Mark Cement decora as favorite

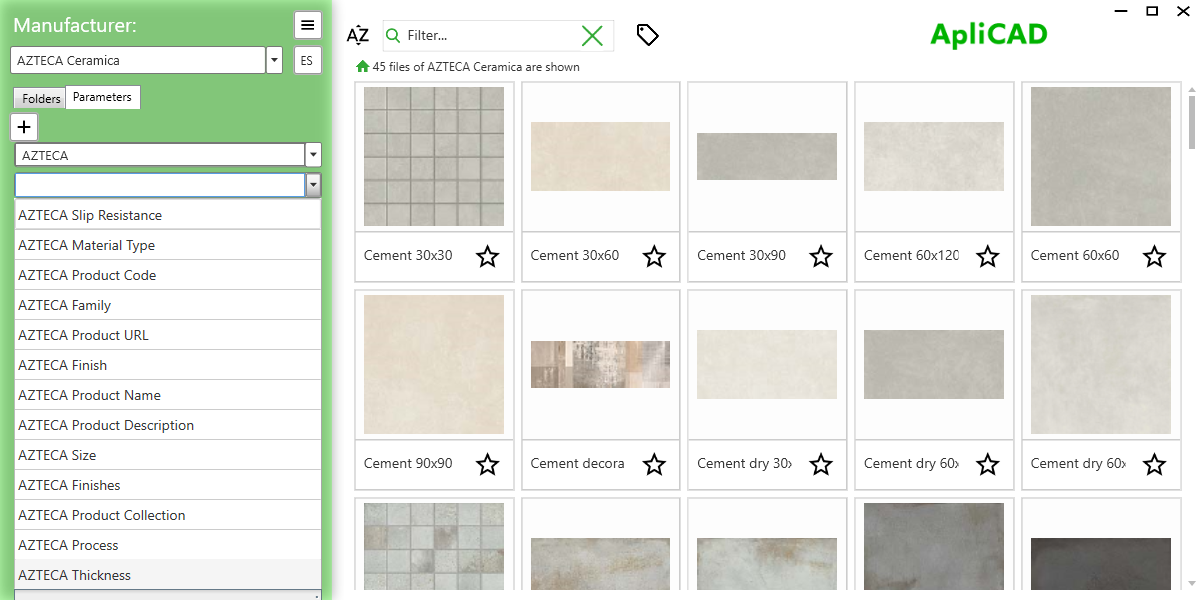coord(654,465)
